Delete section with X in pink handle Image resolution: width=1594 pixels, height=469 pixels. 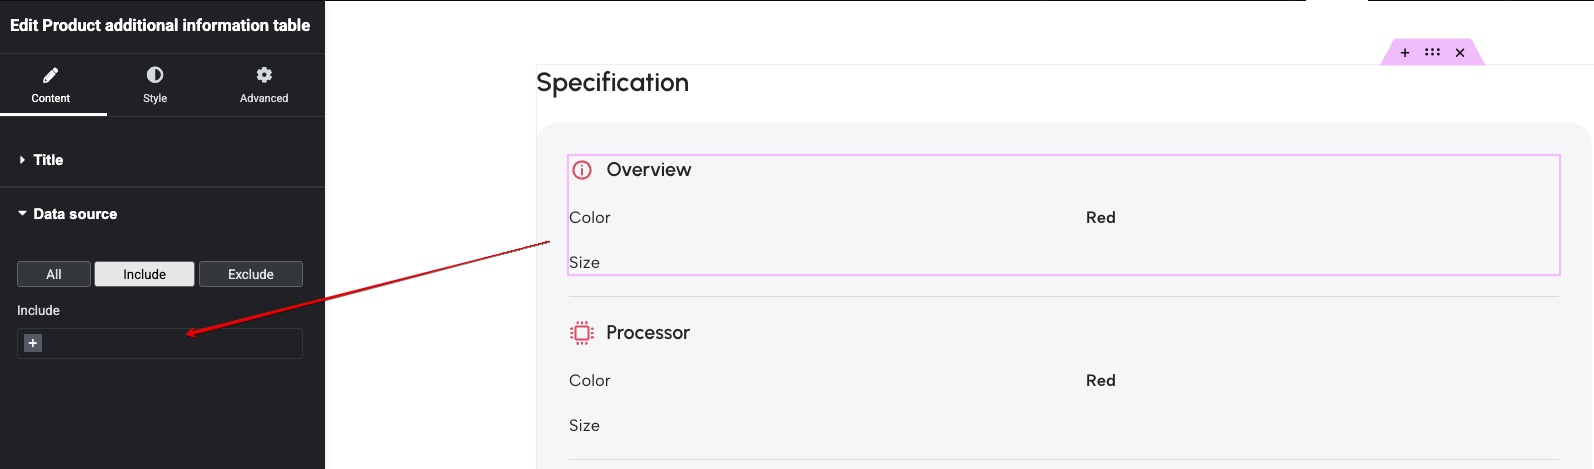[x=1460, y=52]
